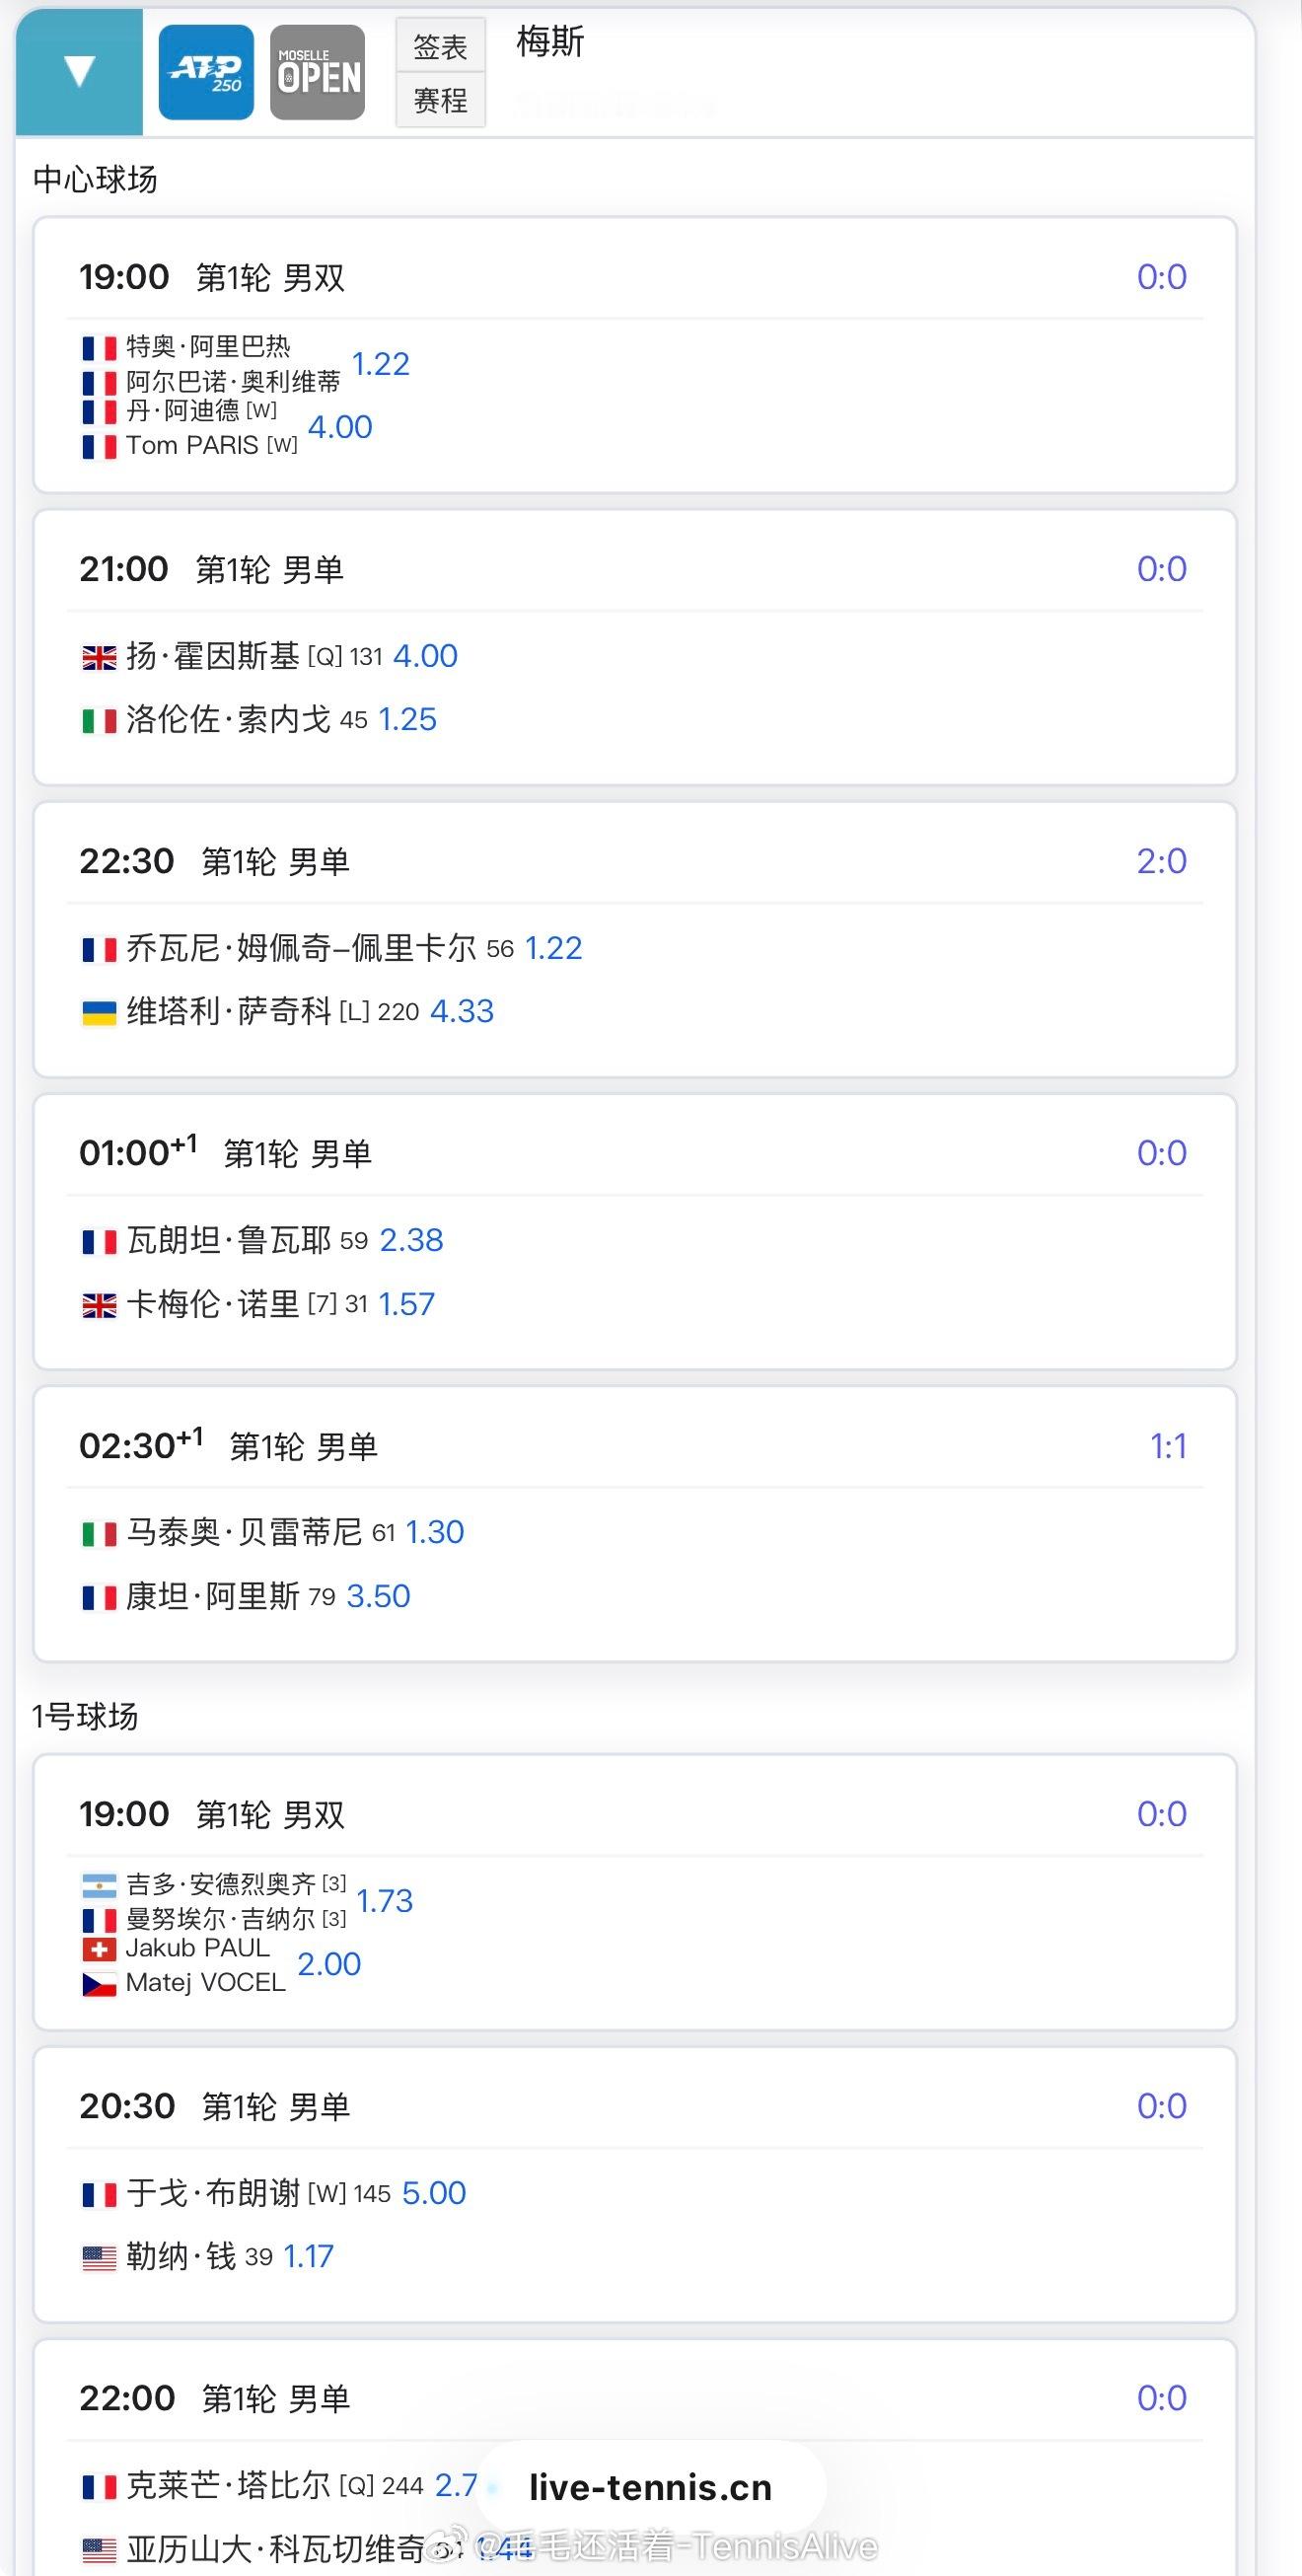This screenshot has height=2576, width=1302.
Task: Click the Czech flag beside Matej VOCEL
Action: 99,1984
